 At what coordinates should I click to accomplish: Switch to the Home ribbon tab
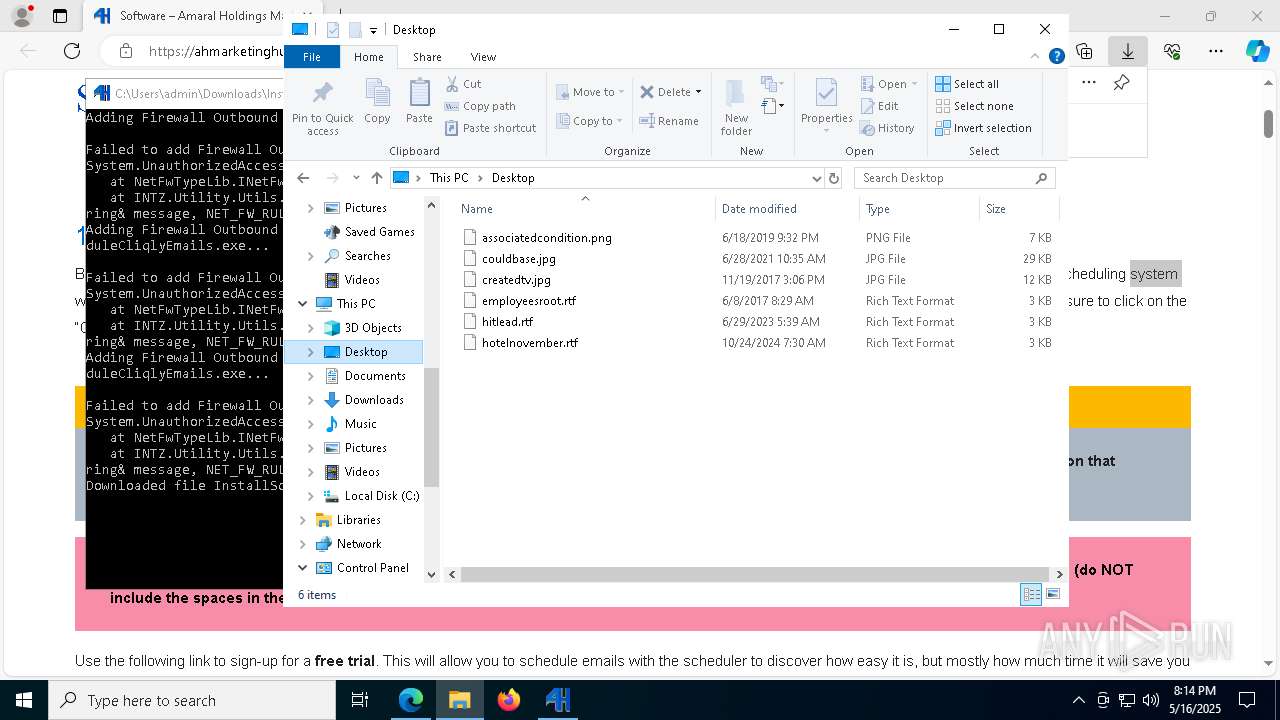(368, 57)
